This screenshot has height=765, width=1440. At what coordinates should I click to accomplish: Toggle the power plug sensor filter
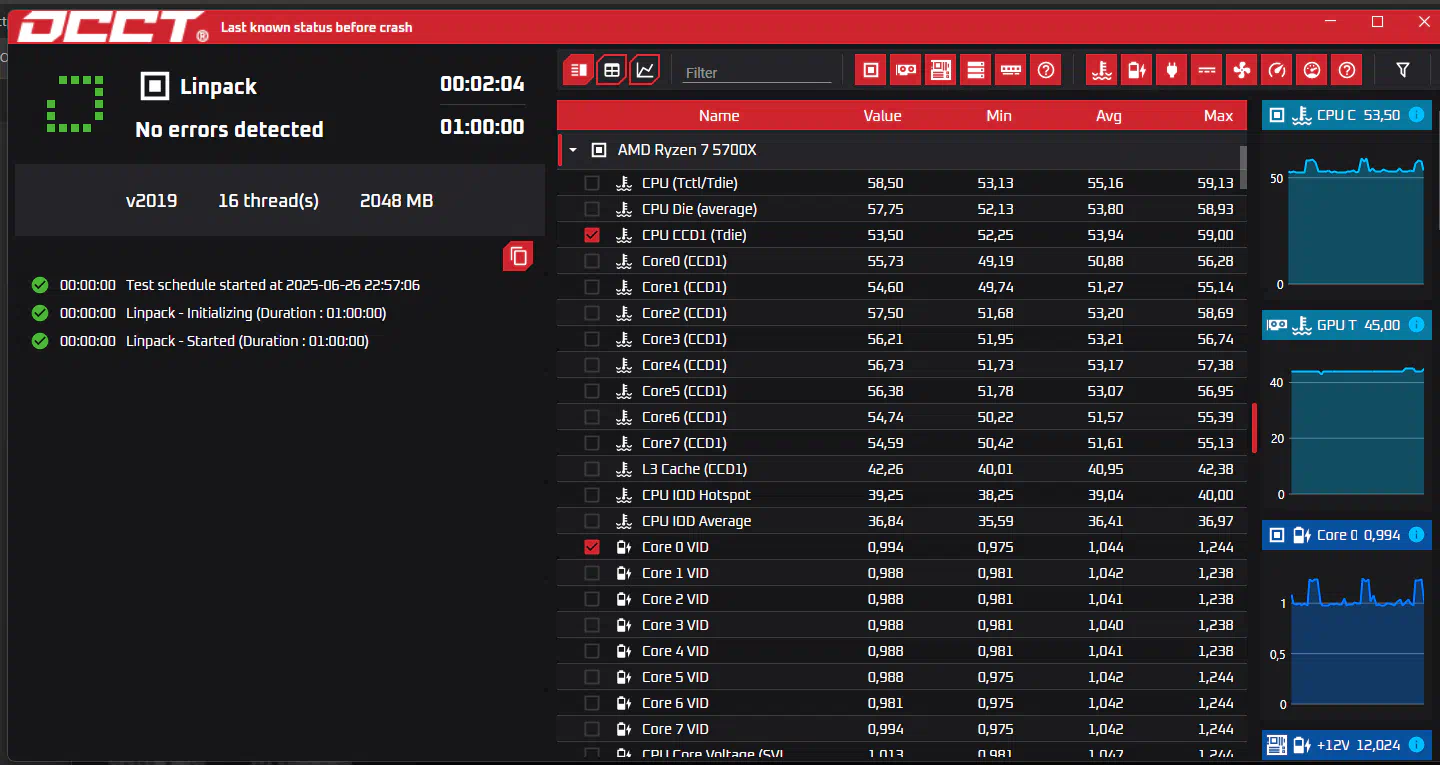[1172, 70]
